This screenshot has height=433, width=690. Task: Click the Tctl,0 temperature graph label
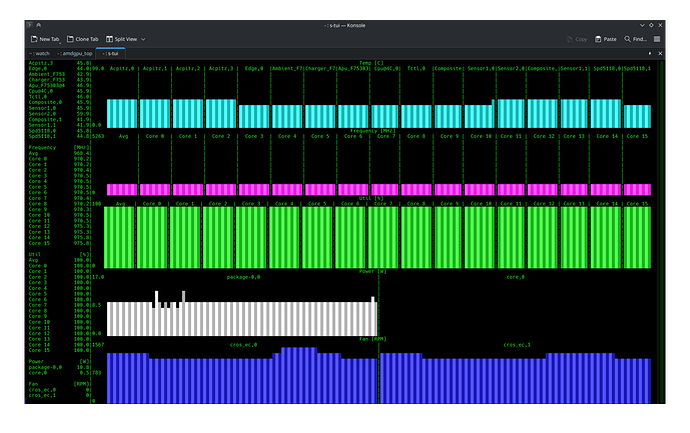point(416,69)
